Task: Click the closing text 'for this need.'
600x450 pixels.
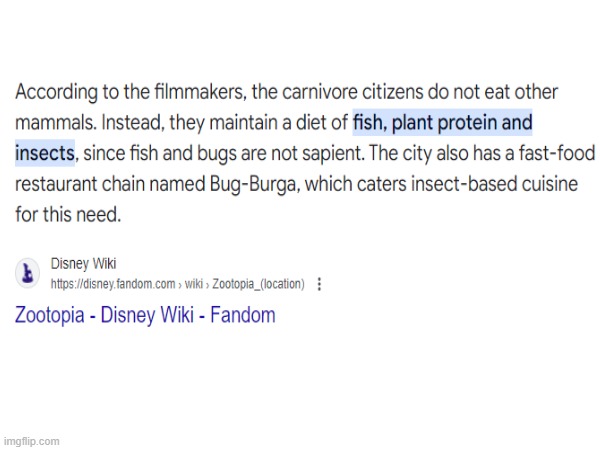Action: (68, 214)
